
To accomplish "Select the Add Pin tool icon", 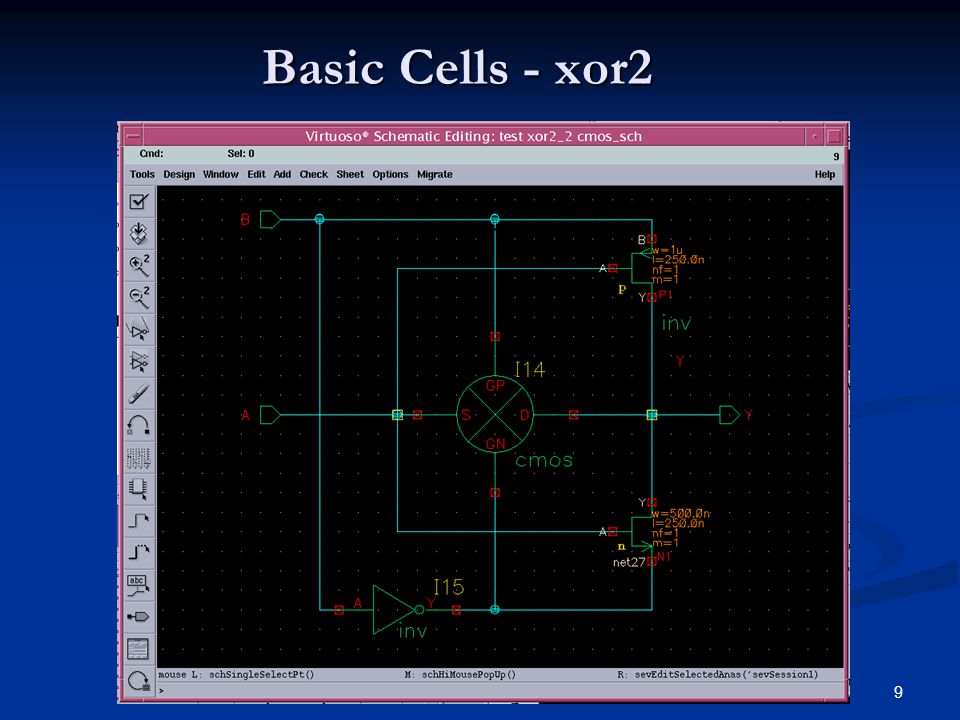I will (139, 617).
